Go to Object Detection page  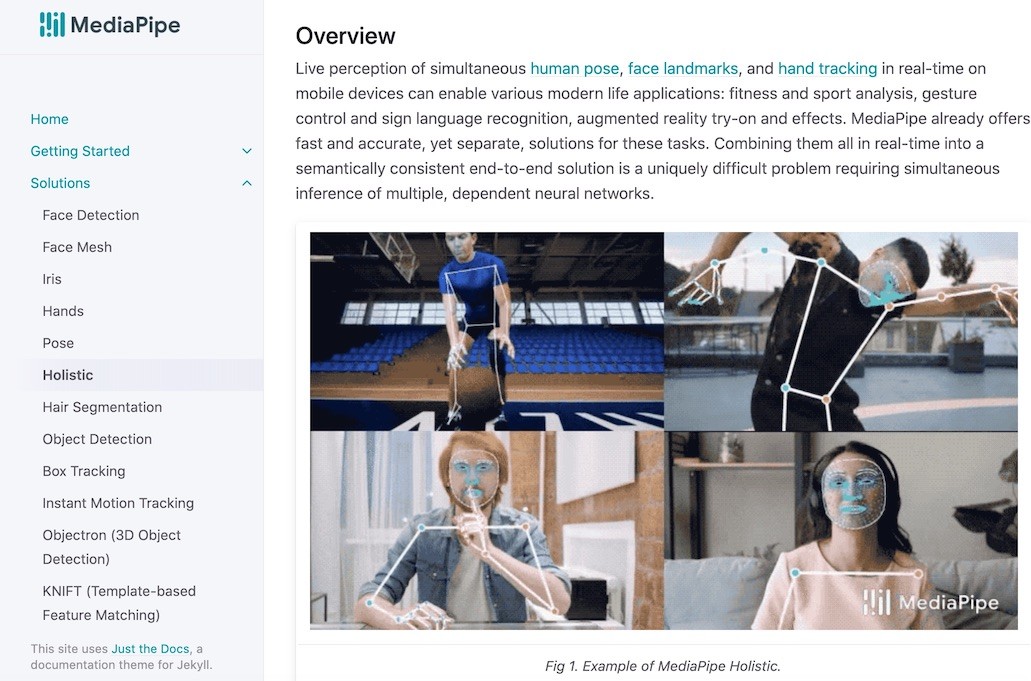(x=97, y=439)
